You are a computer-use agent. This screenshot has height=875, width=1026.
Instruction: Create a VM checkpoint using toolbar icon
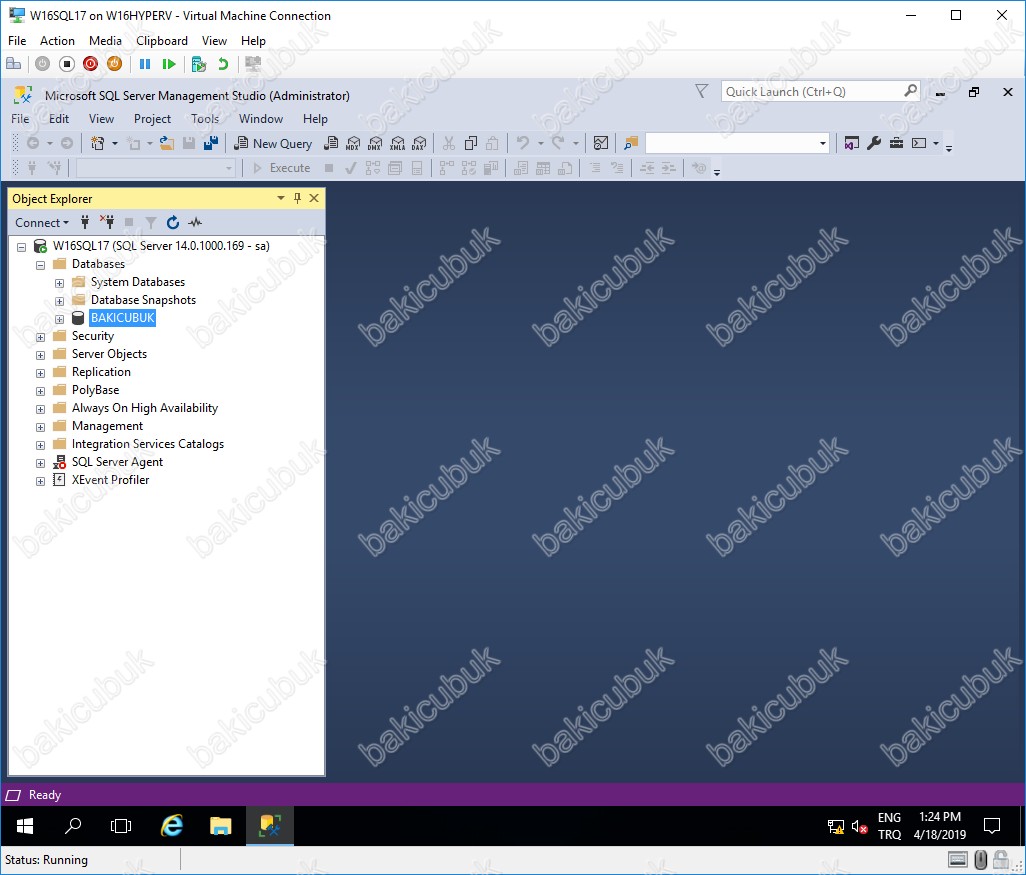pos(199,64)
